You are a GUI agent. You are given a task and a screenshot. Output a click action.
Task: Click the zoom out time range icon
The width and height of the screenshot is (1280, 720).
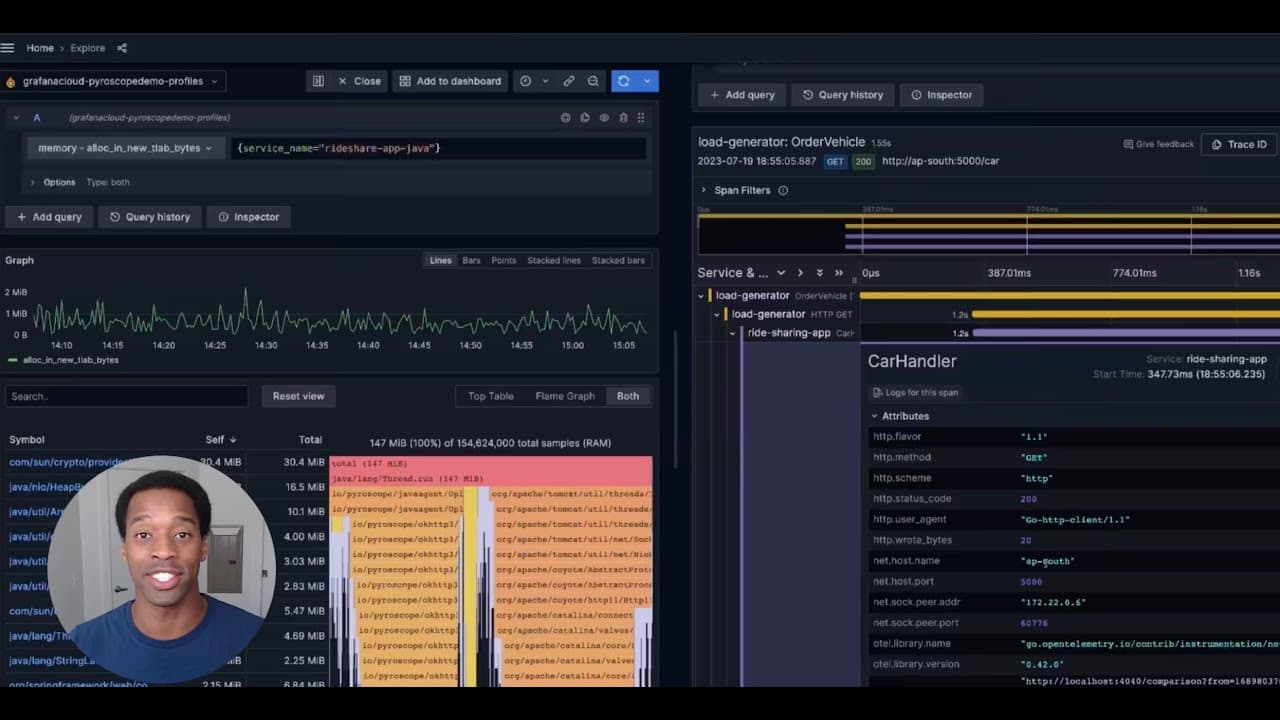pos(593,81)
